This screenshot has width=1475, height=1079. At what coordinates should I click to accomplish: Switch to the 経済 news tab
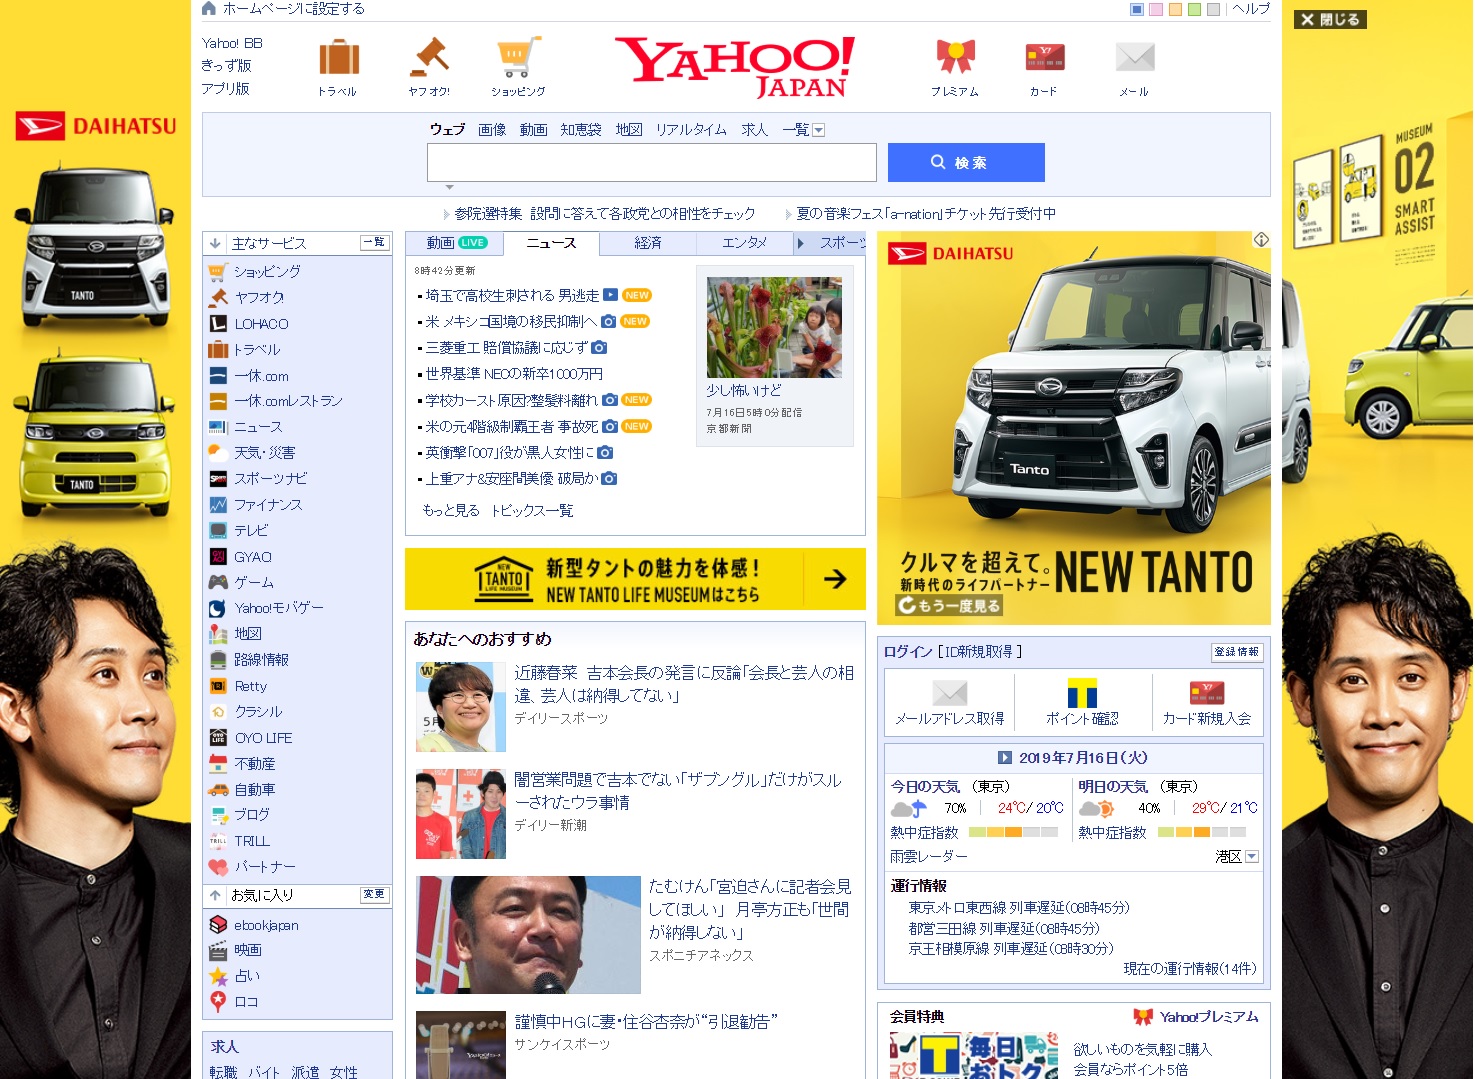click(648, 243)
